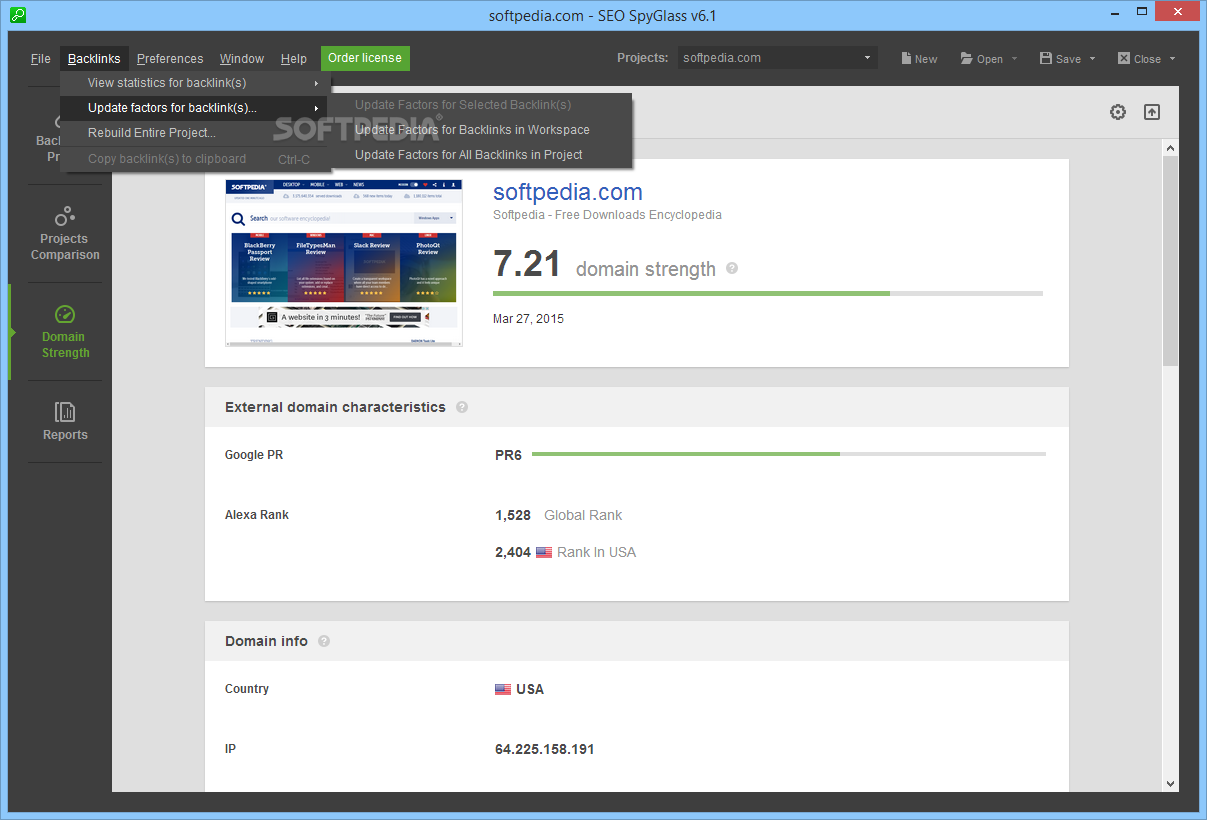Select the Domain Strength sidebar section
Viewport: 1207px width, 820px height.
pyautogui.click(x=64, y=331)
